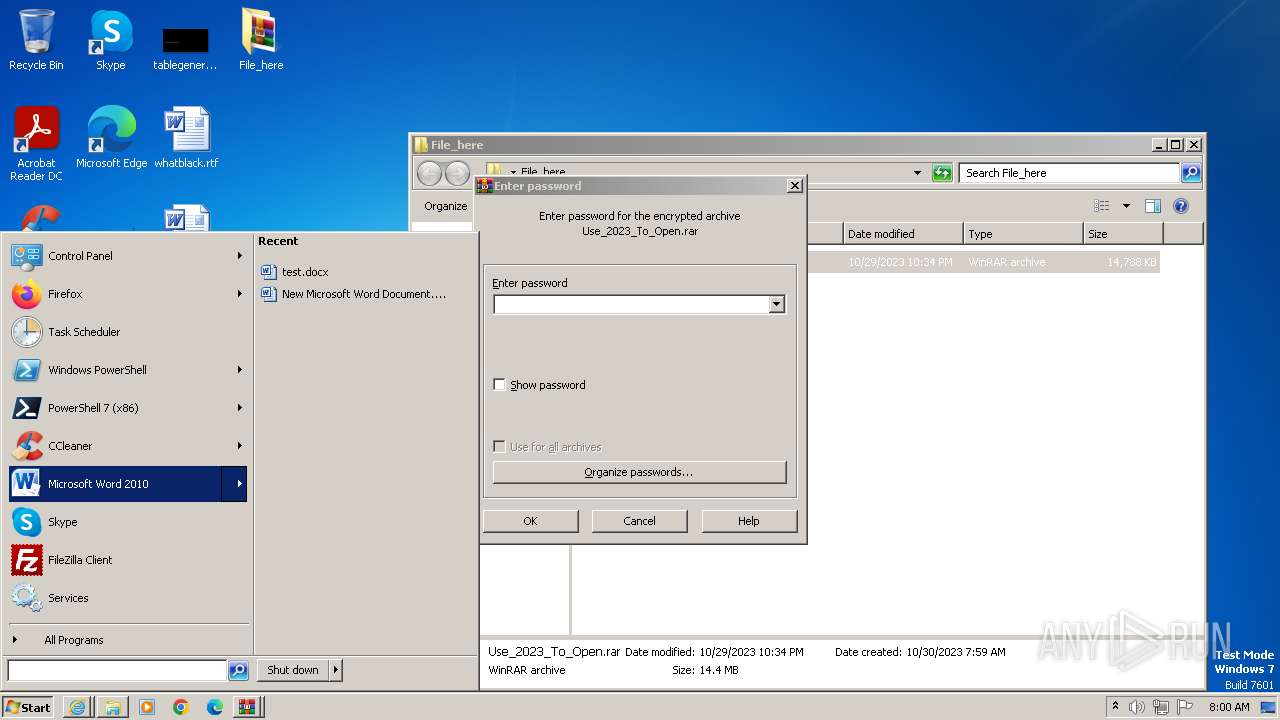Sort files by Date modified column
The width and height of the screenshot is (1280, 720).
[x=903, y=234]
